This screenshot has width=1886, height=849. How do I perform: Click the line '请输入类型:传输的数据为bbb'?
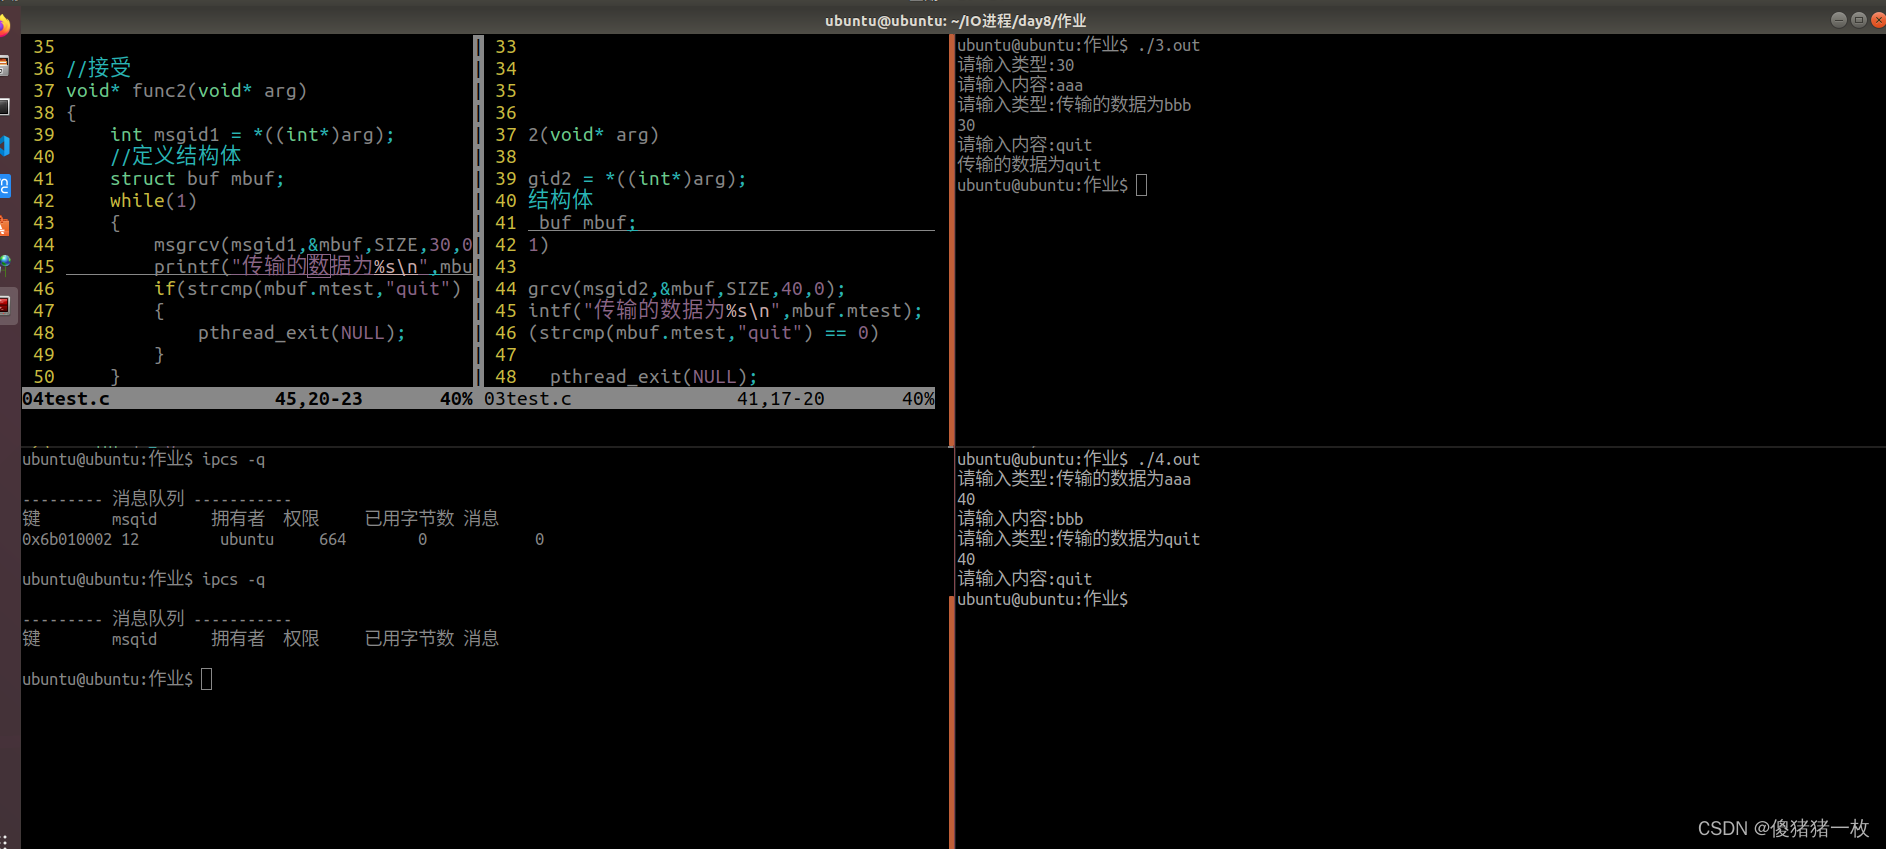[1074, 105]
